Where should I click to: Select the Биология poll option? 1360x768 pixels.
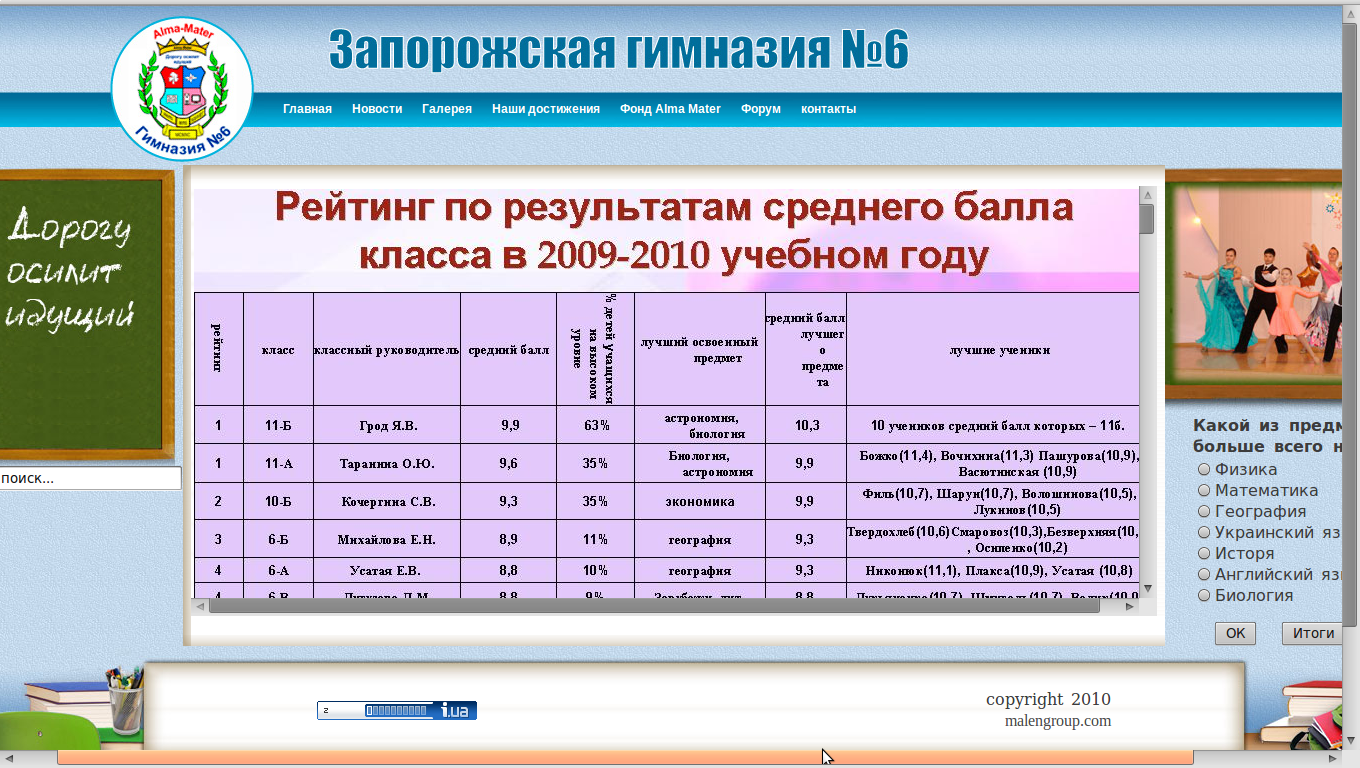click(x=1203, y=595)
